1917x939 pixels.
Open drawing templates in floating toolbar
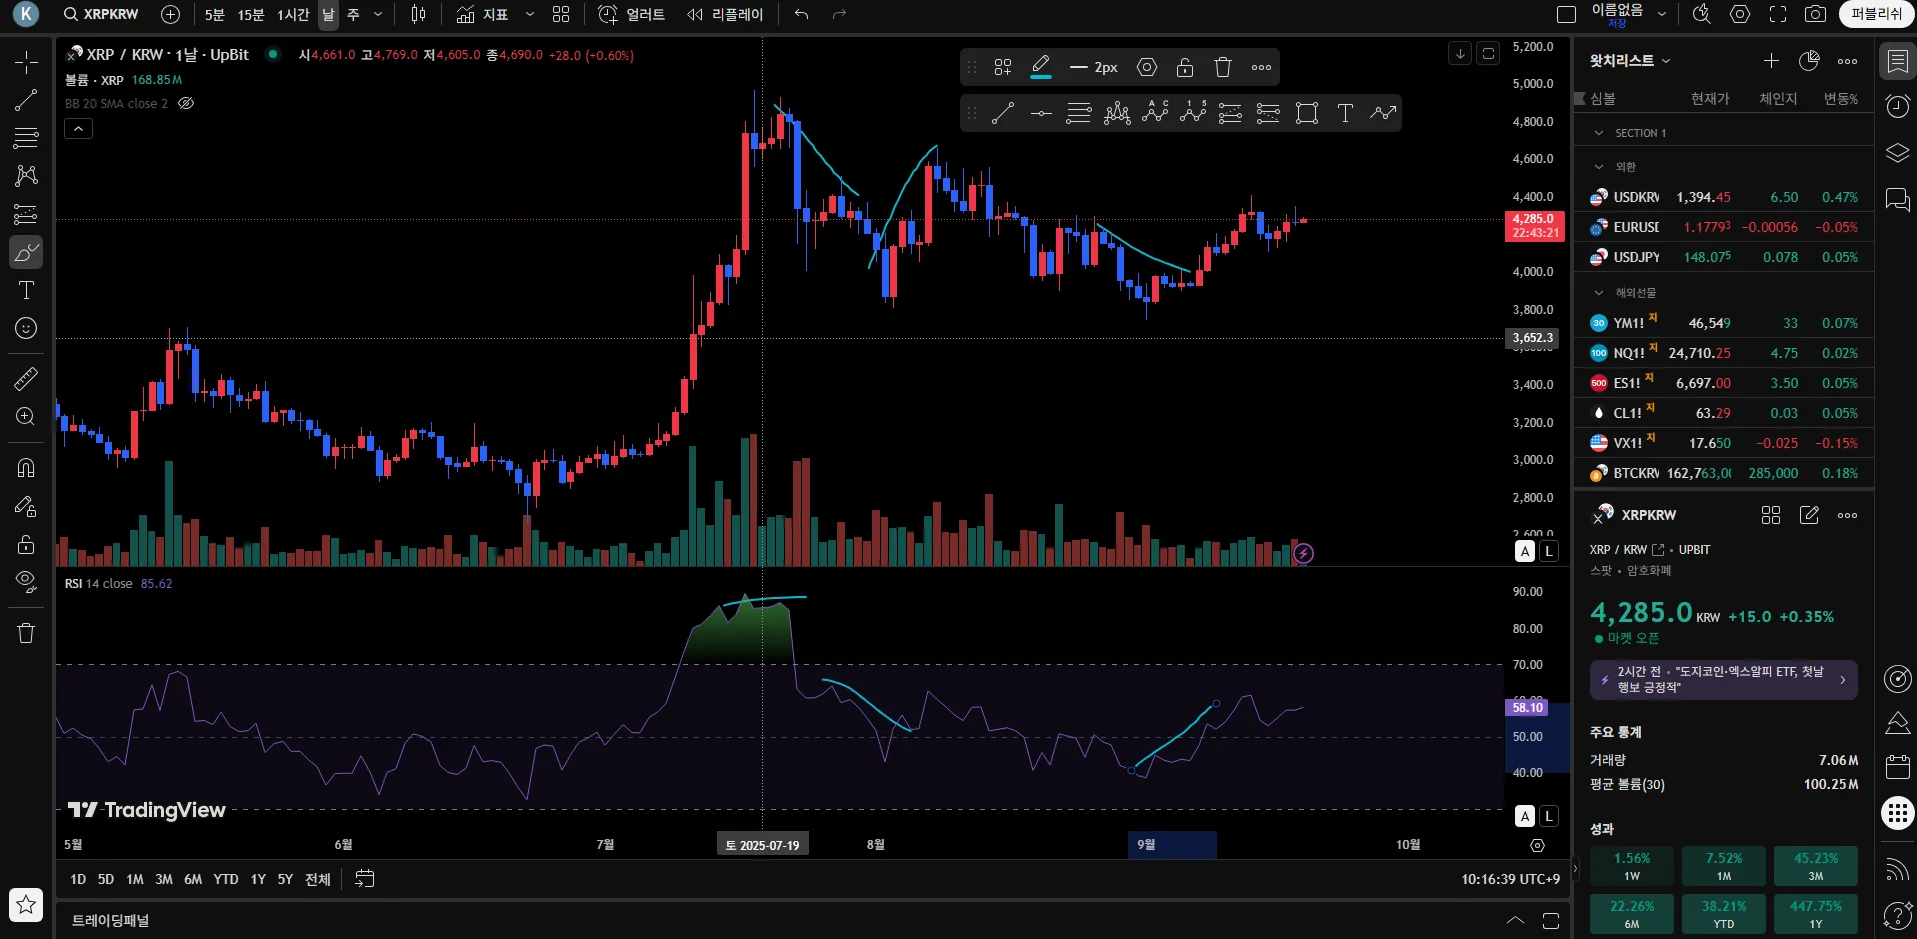click(x=1003, y=67)
